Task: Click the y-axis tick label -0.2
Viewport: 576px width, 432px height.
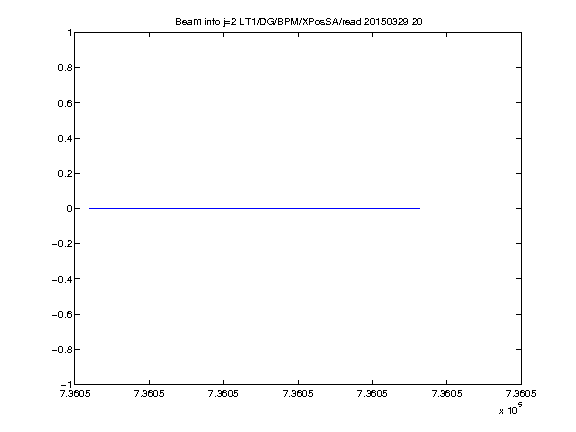Action: [61, 244]
